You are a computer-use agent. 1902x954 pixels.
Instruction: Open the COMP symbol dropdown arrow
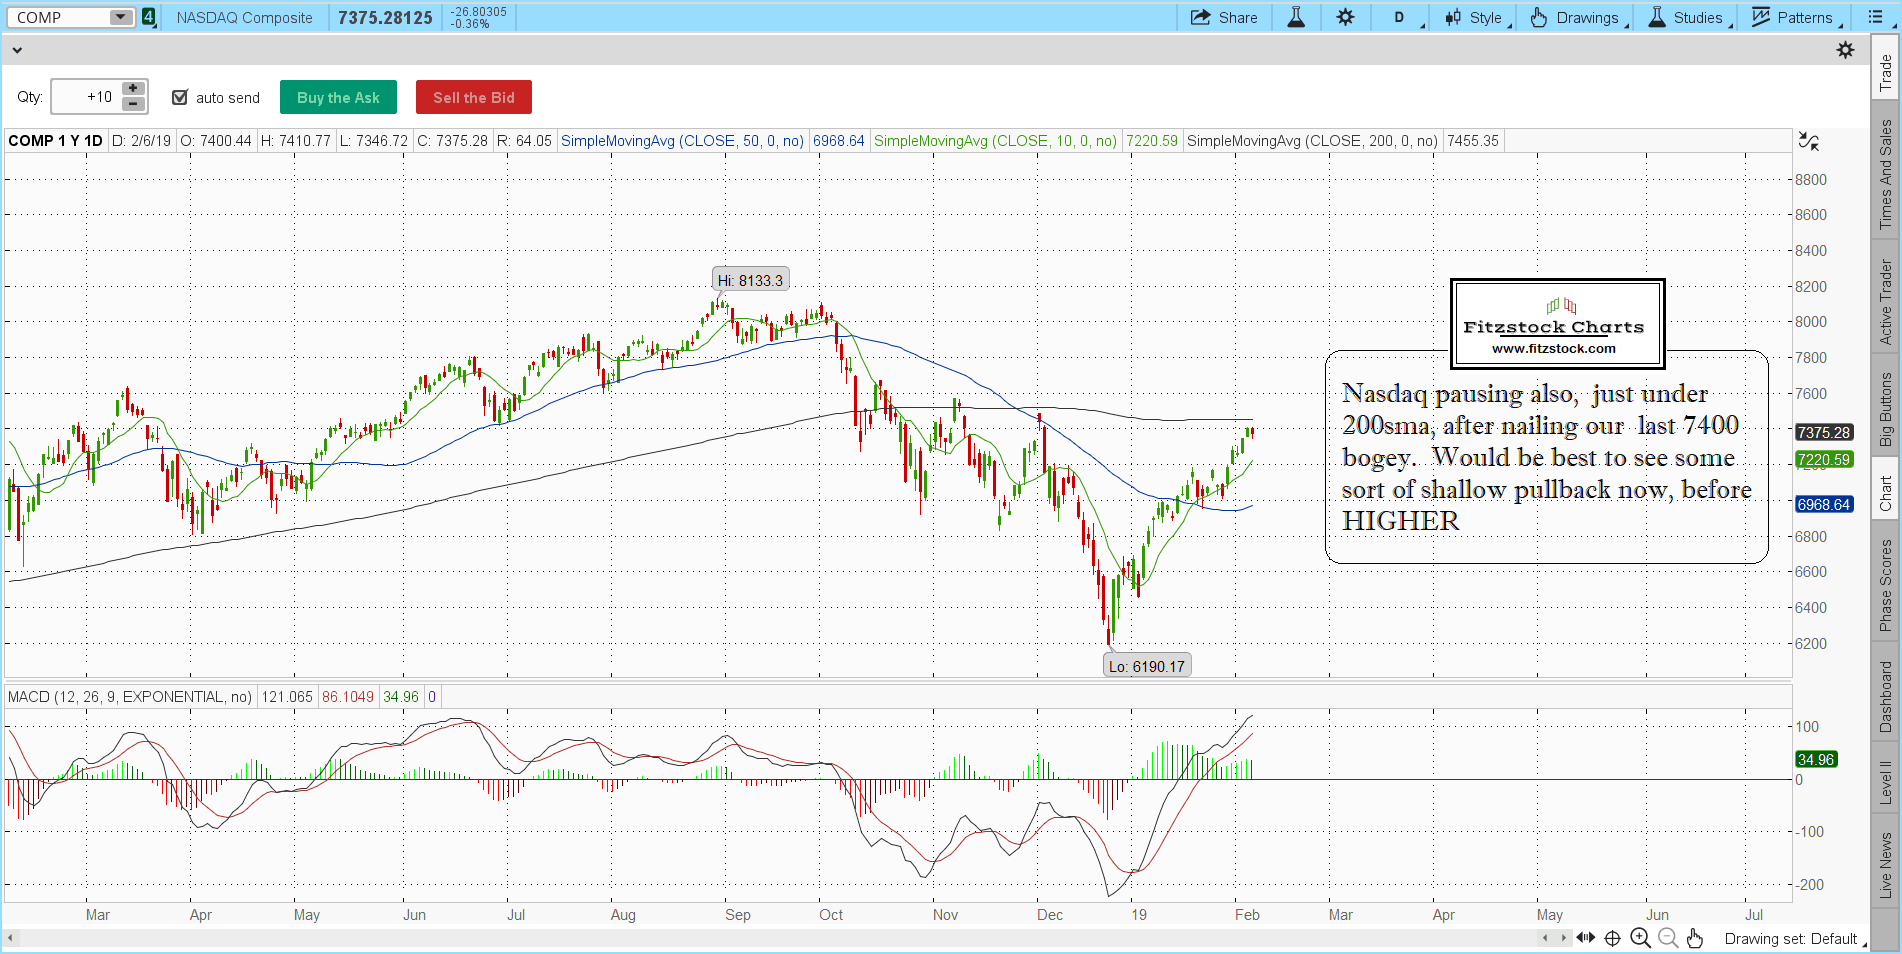[x=120, y=17]
